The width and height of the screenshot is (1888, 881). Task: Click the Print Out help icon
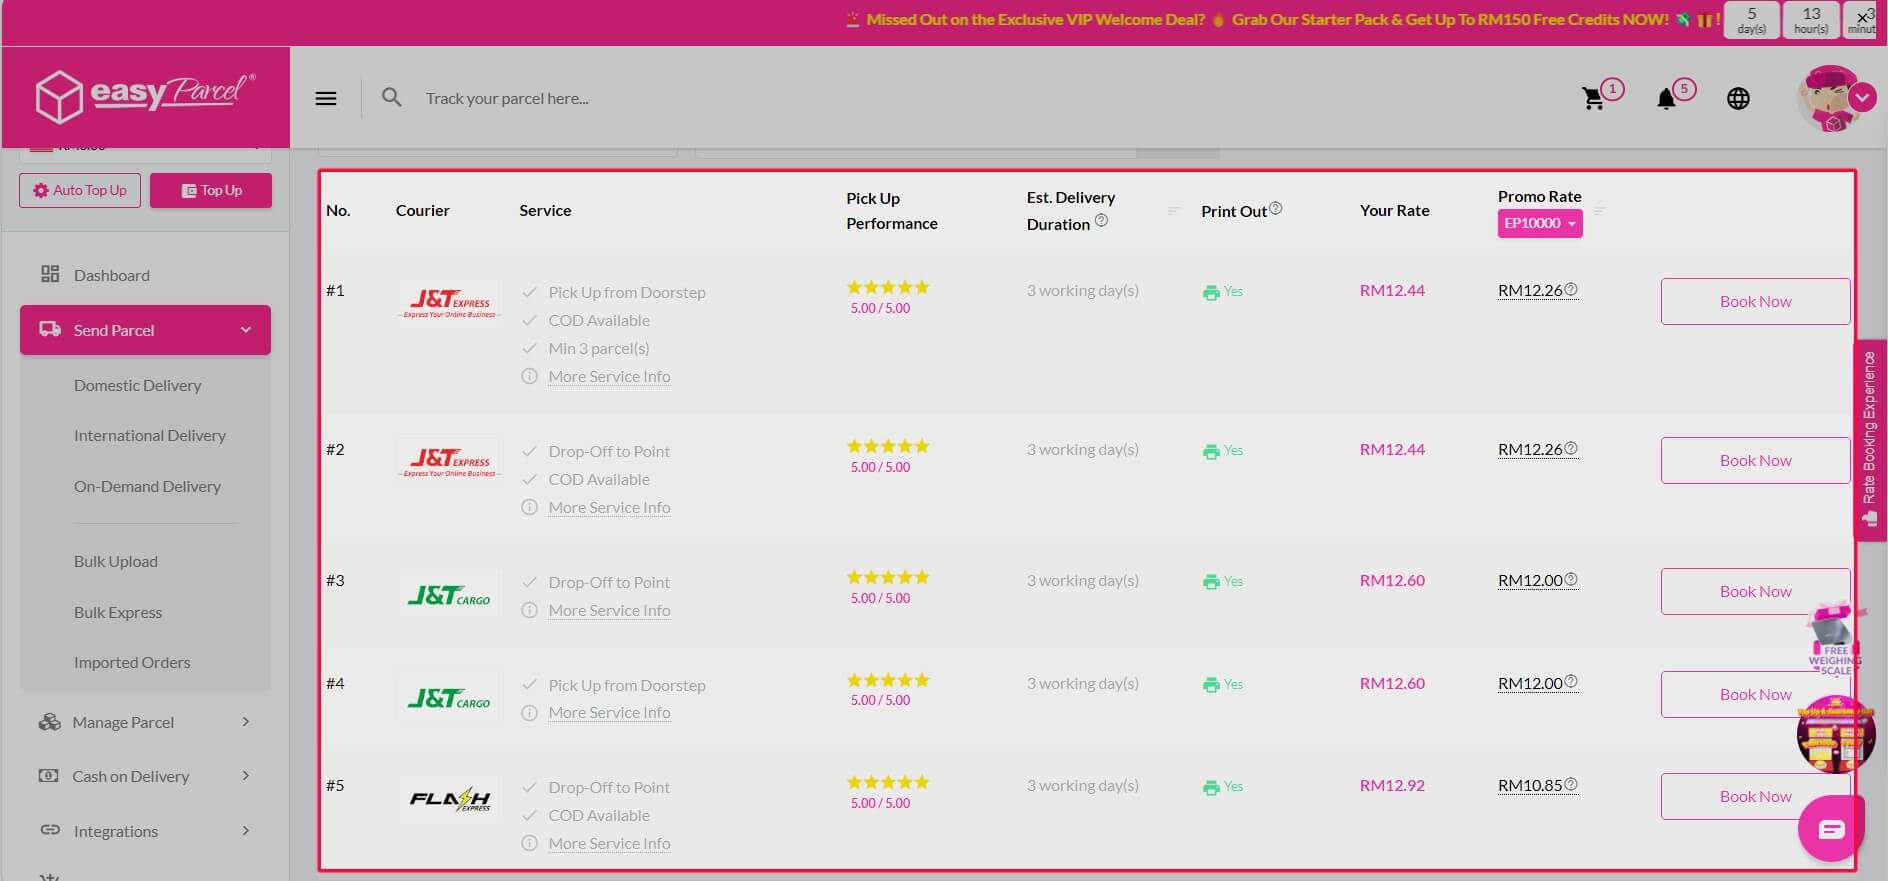click(1276, 208)
